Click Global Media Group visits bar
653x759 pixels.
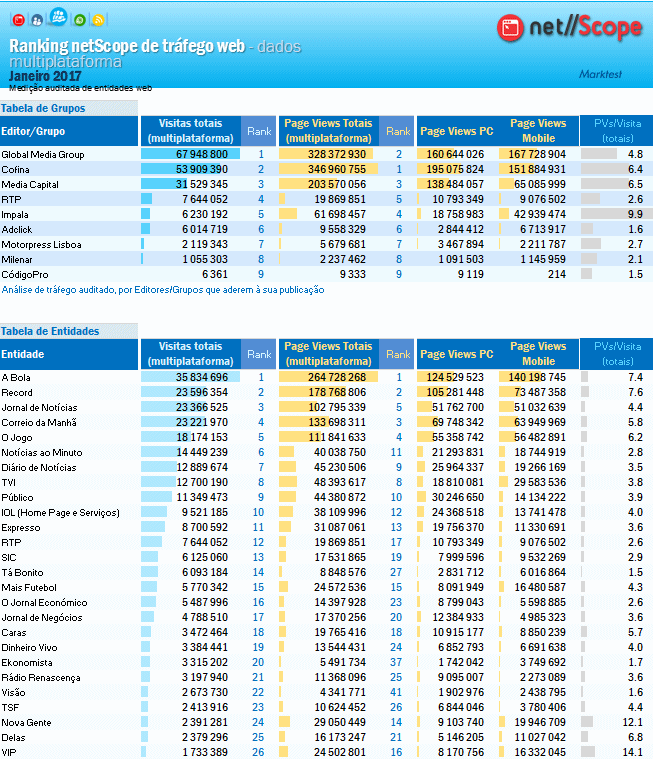190,155
